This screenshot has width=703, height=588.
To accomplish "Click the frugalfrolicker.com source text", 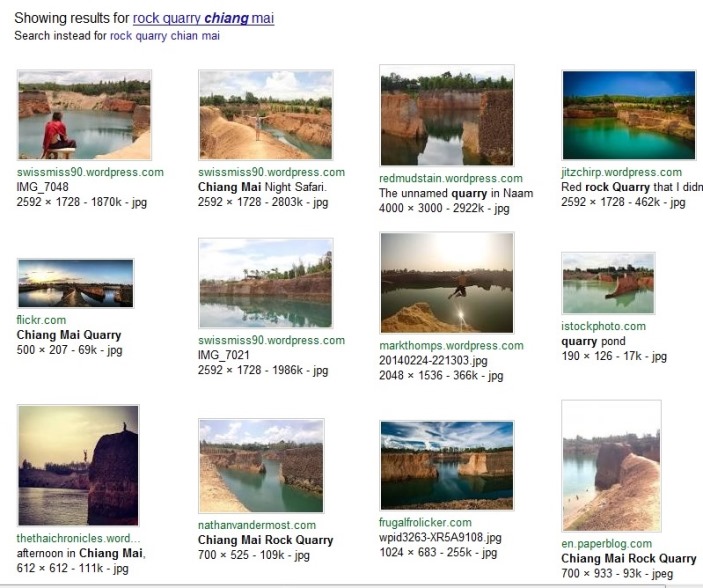I will [x=425, y=523].
